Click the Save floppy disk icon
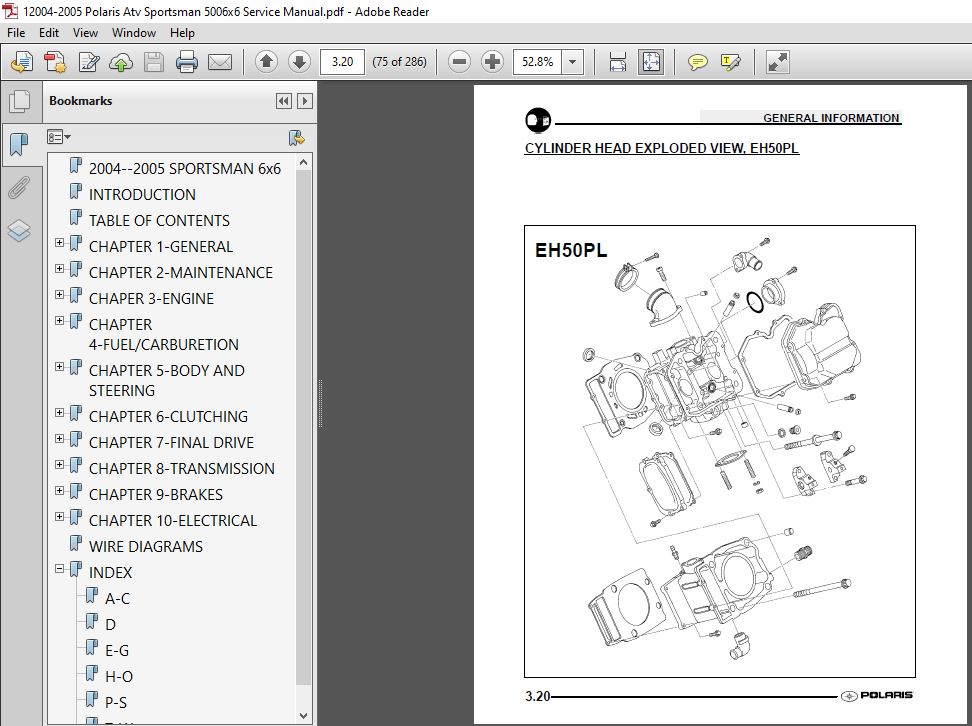Screen dimensions: 972x726 (x=154, y=62)
